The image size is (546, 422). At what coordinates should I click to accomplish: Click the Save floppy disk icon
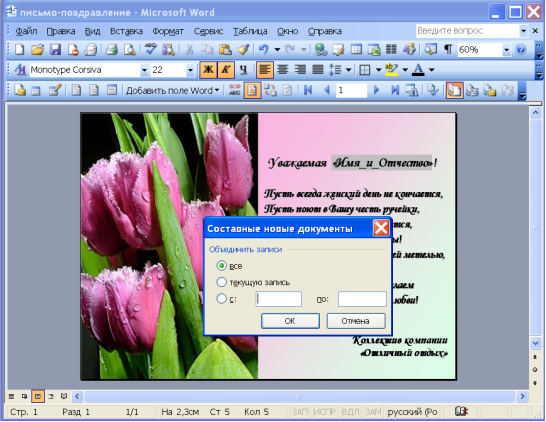click(55, 50)
